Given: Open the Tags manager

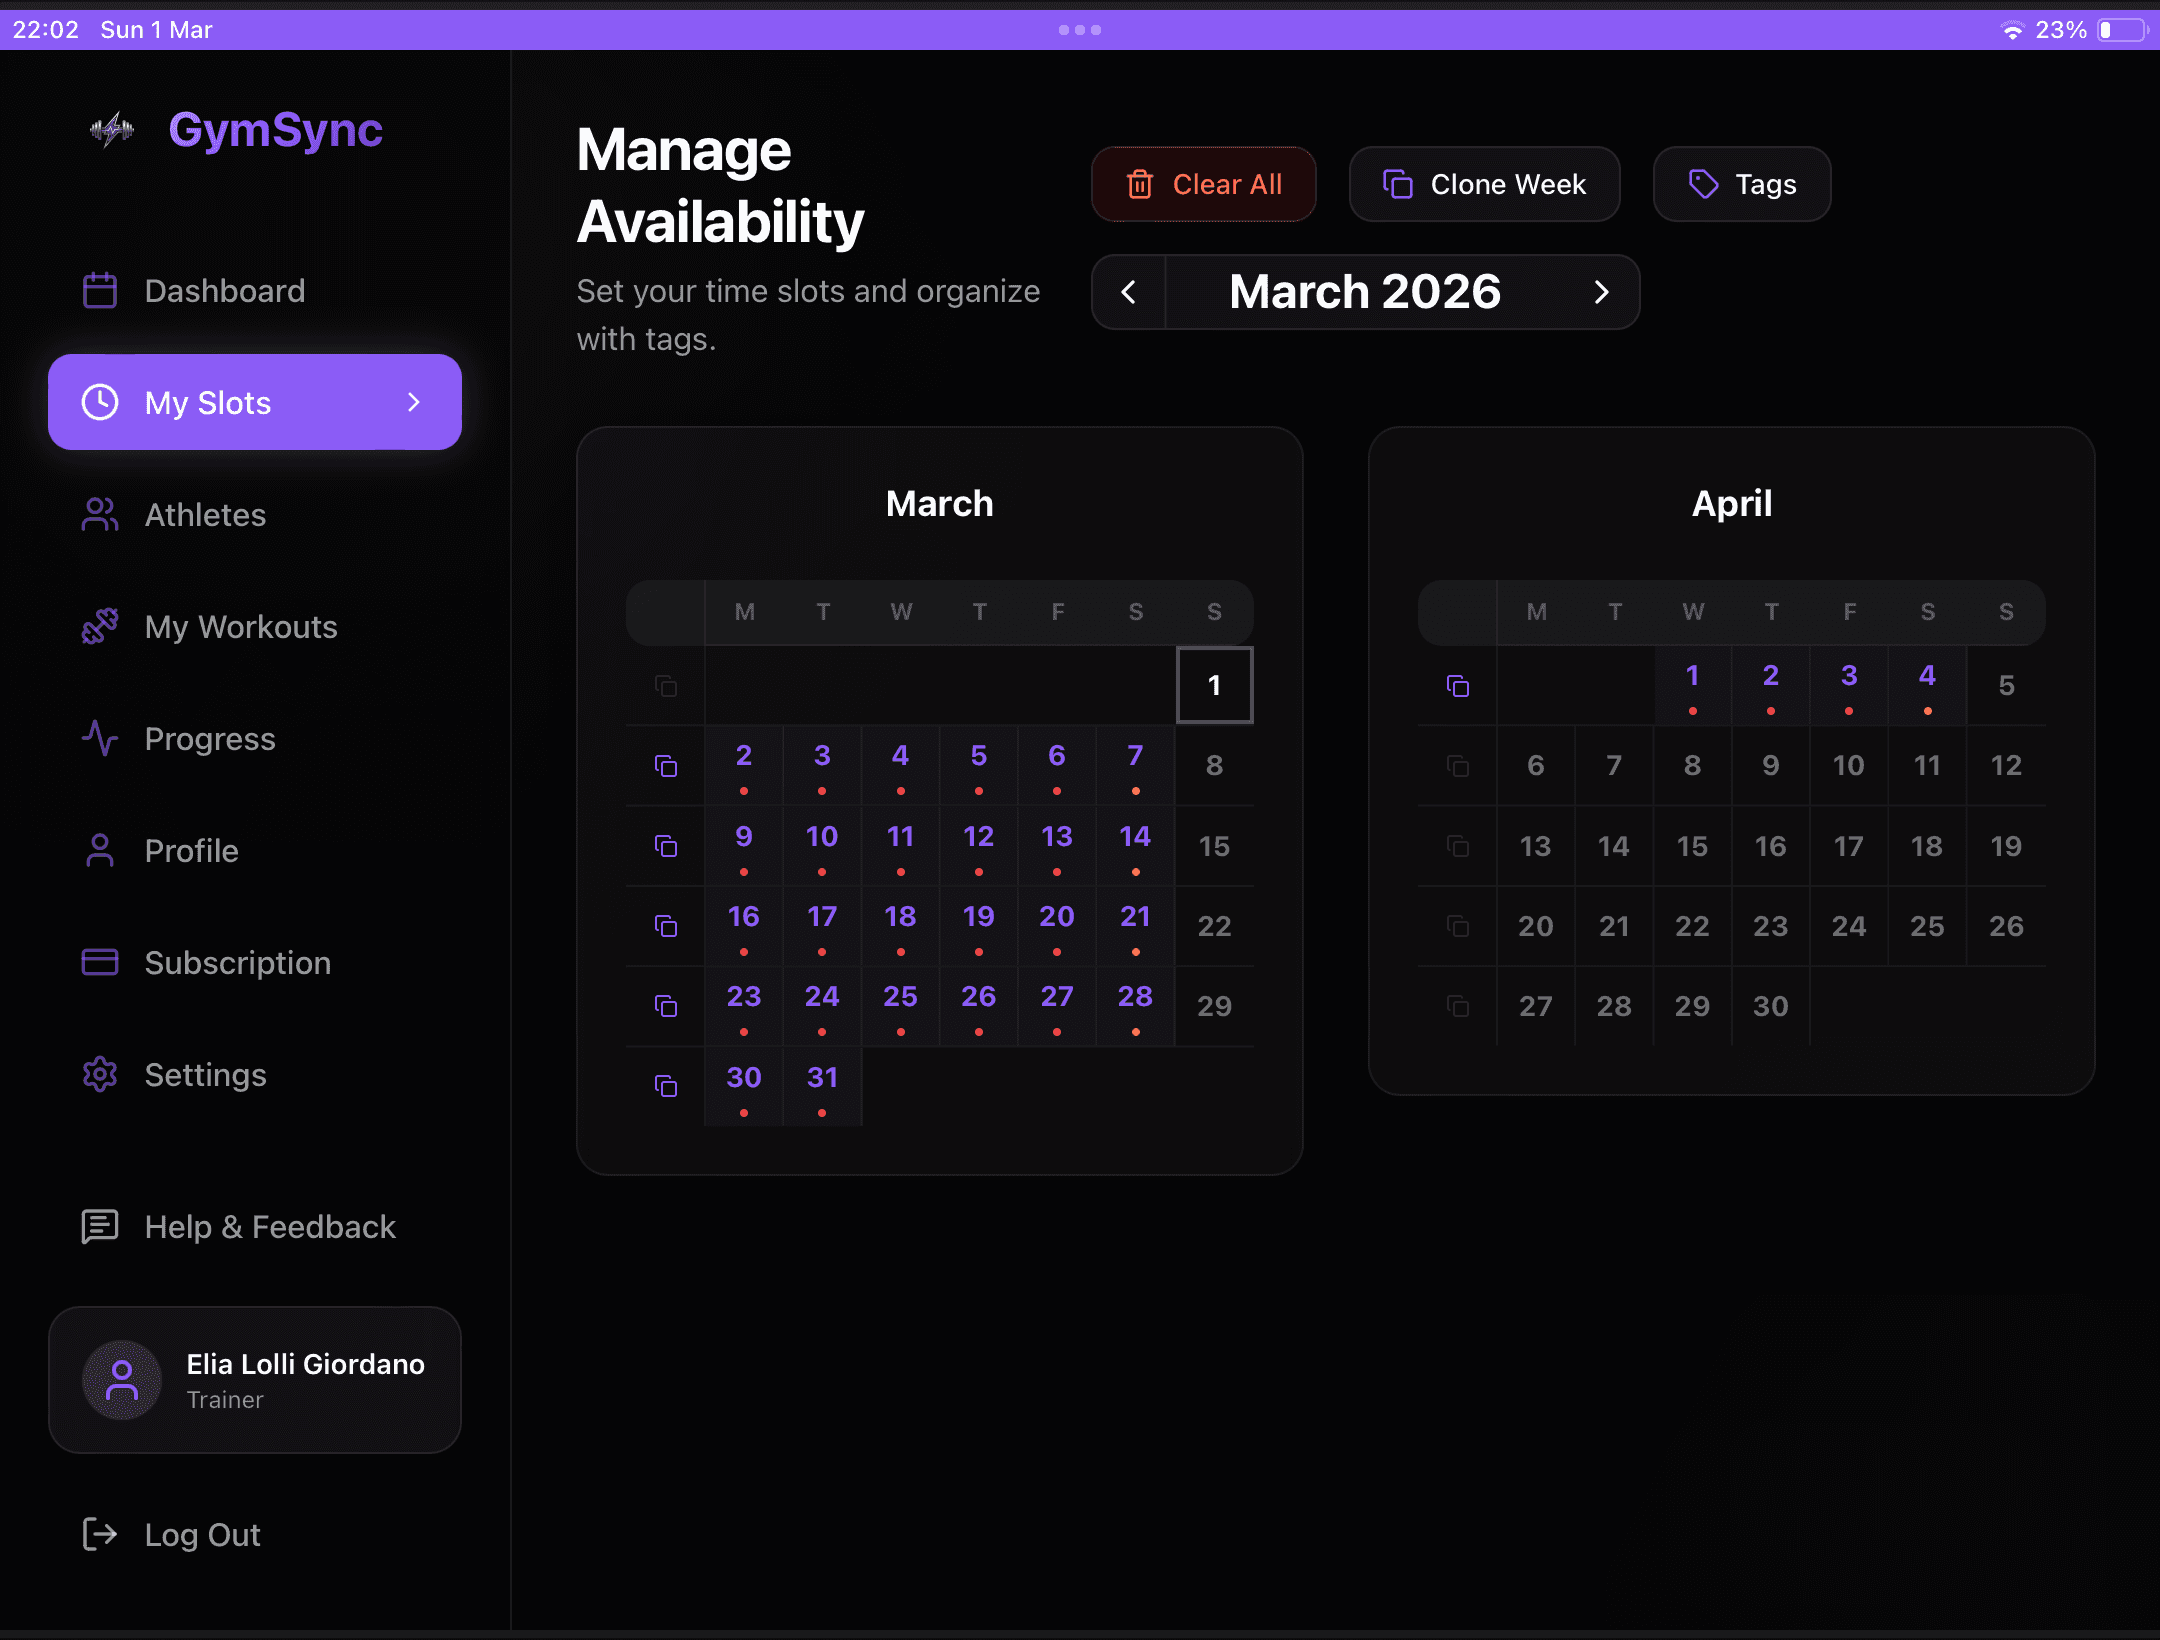Looking at the screenshot, I should coord(1741,184).
